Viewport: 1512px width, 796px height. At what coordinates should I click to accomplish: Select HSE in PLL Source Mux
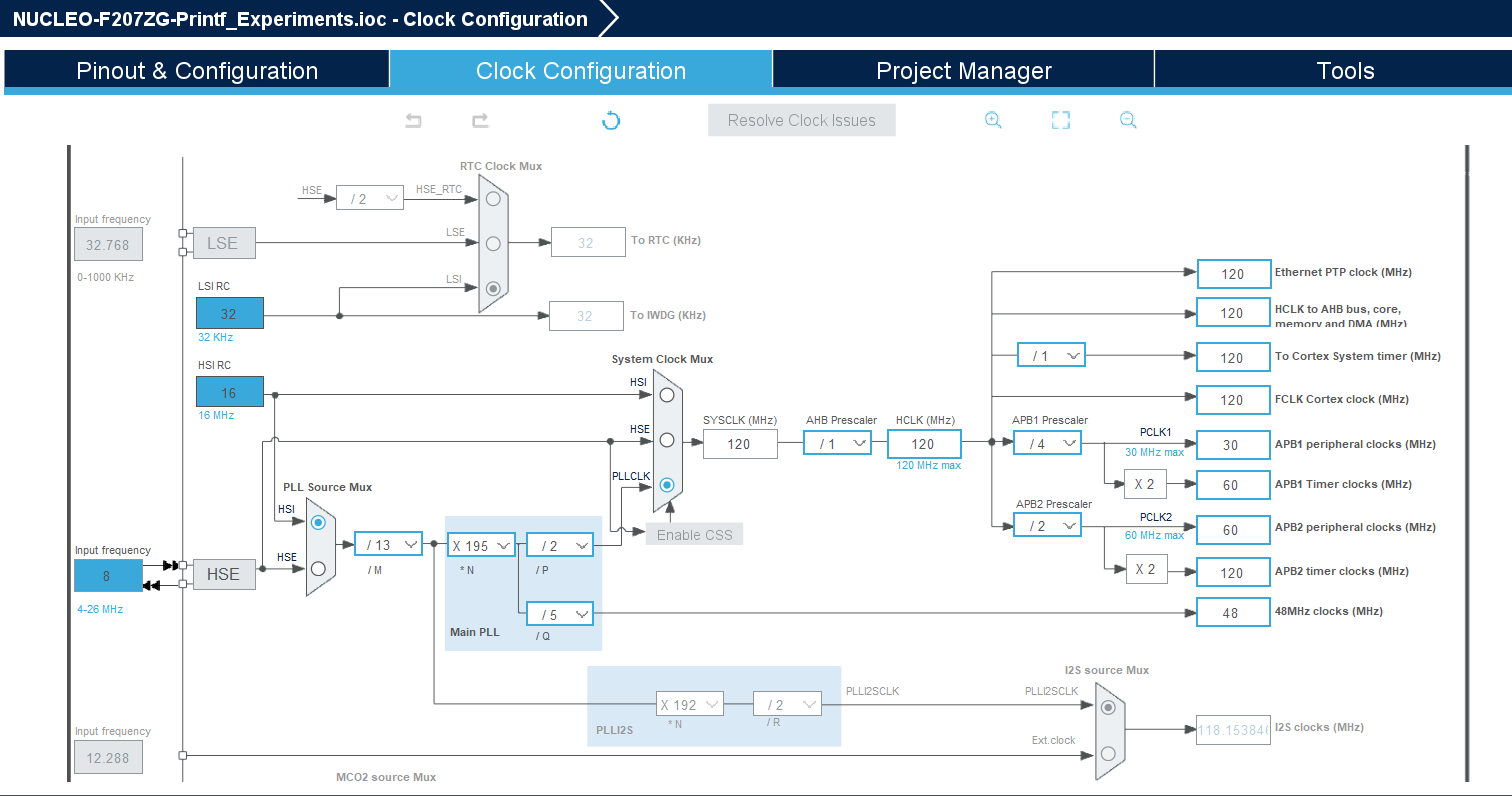[318, 568]
